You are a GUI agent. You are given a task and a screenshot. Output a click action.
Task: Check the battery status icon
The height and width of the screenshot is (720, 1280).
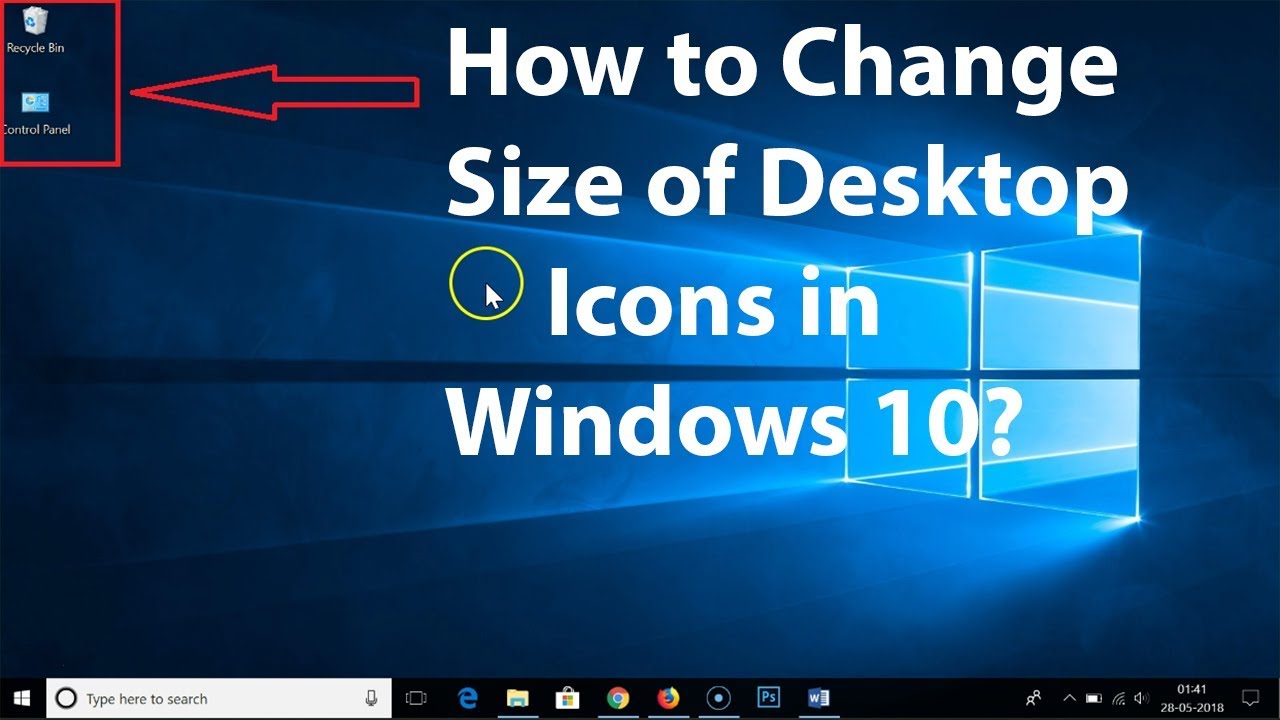[1094, 698]
